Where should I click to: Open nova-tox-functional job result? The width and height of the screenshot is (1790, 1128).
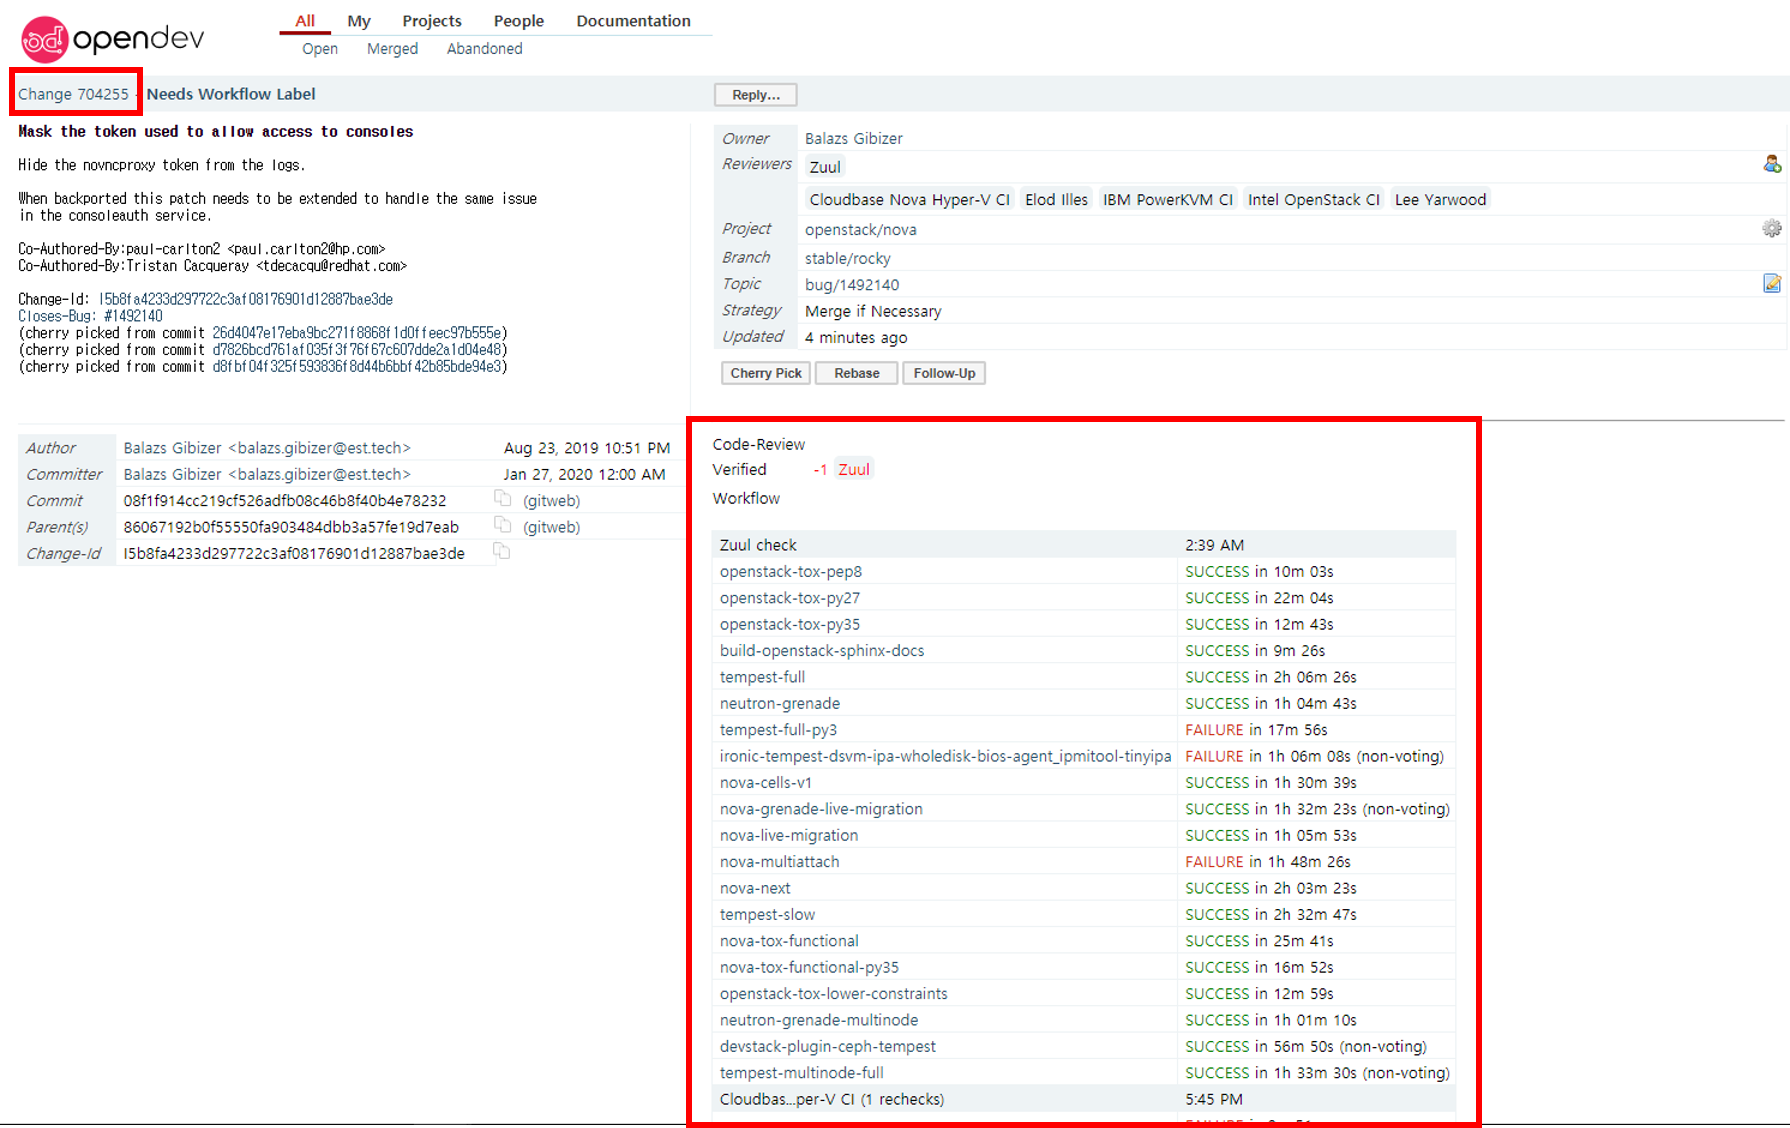[789, 941]
